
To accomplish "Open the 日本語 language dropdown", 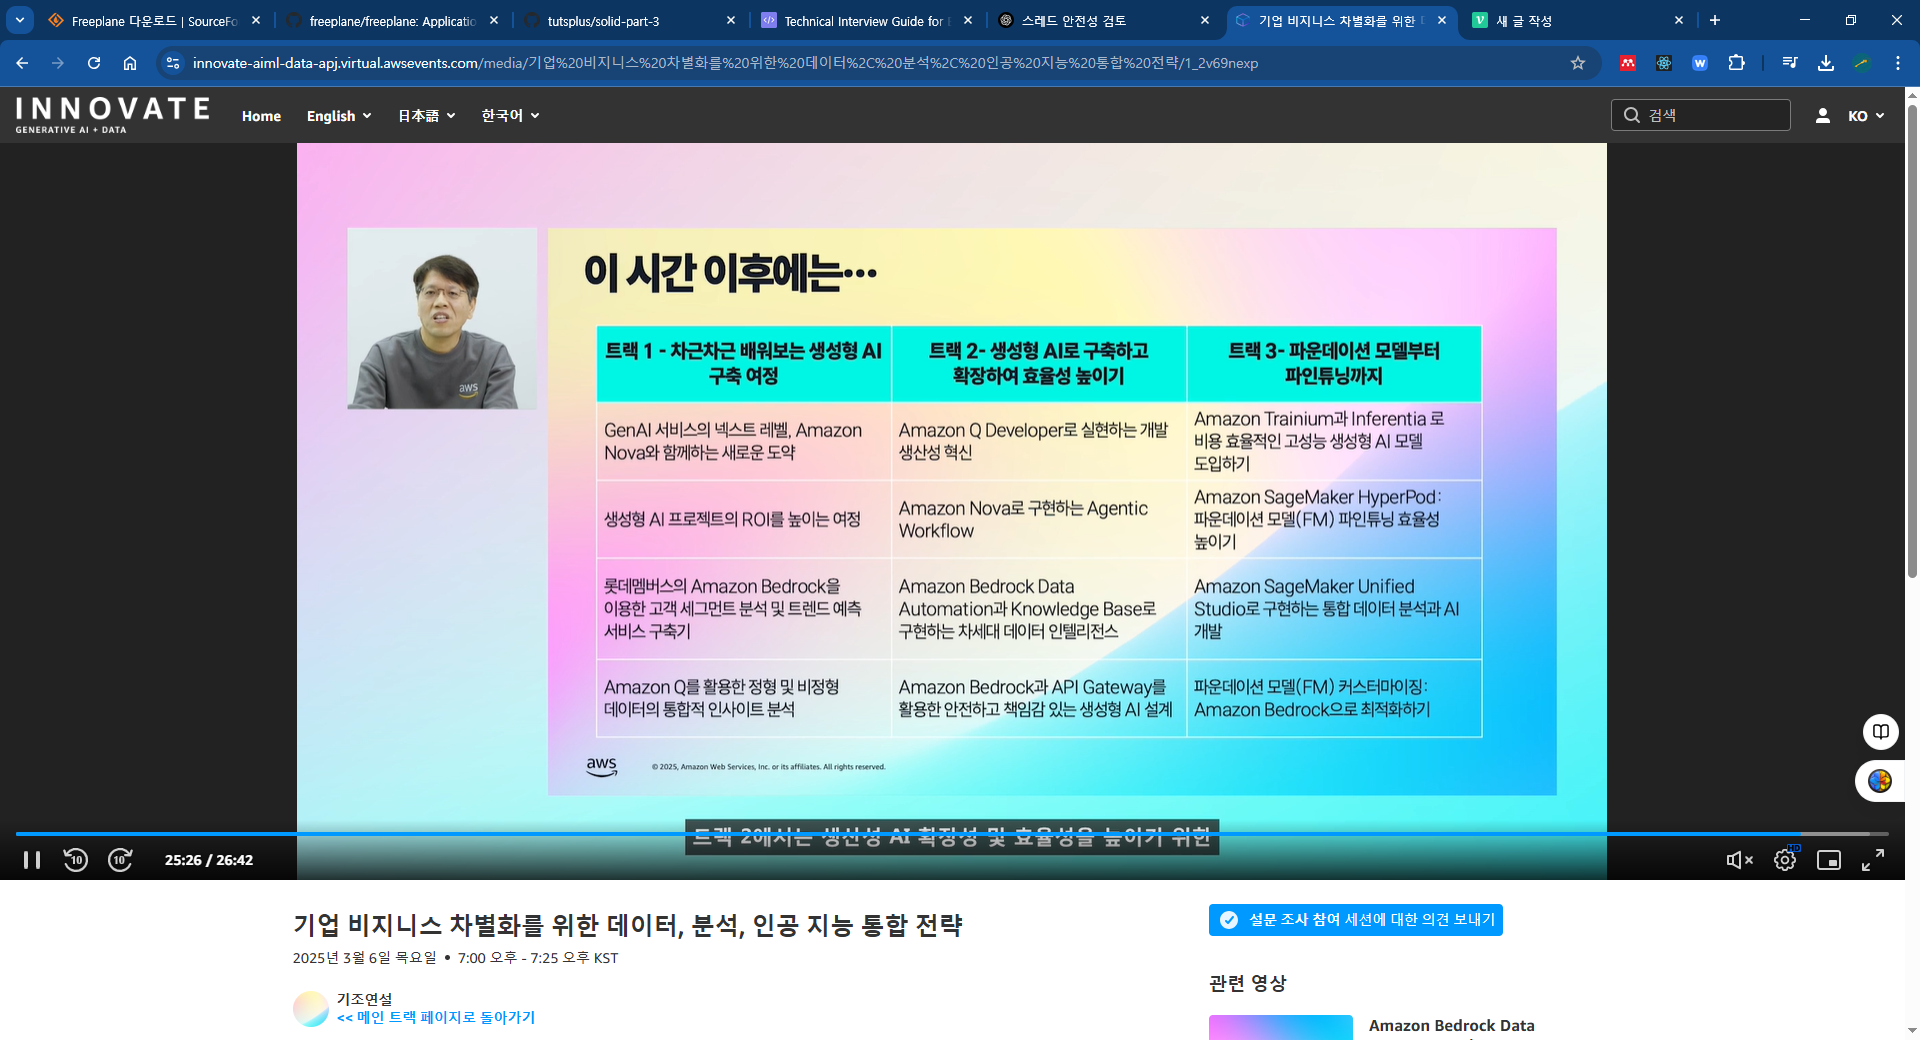I will pos(427,116).
